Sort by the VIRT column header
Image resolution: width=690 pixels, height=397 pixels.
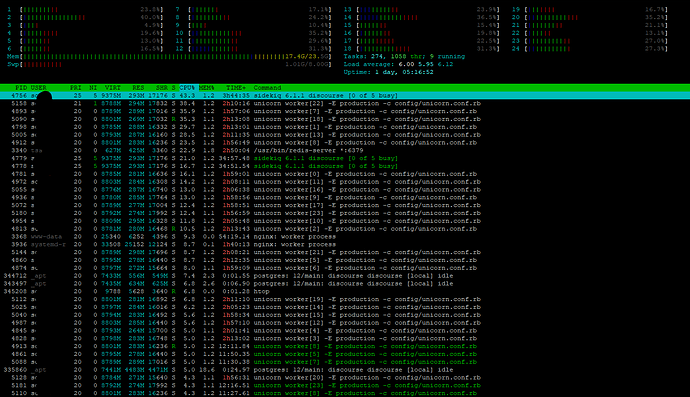(113, 88)
